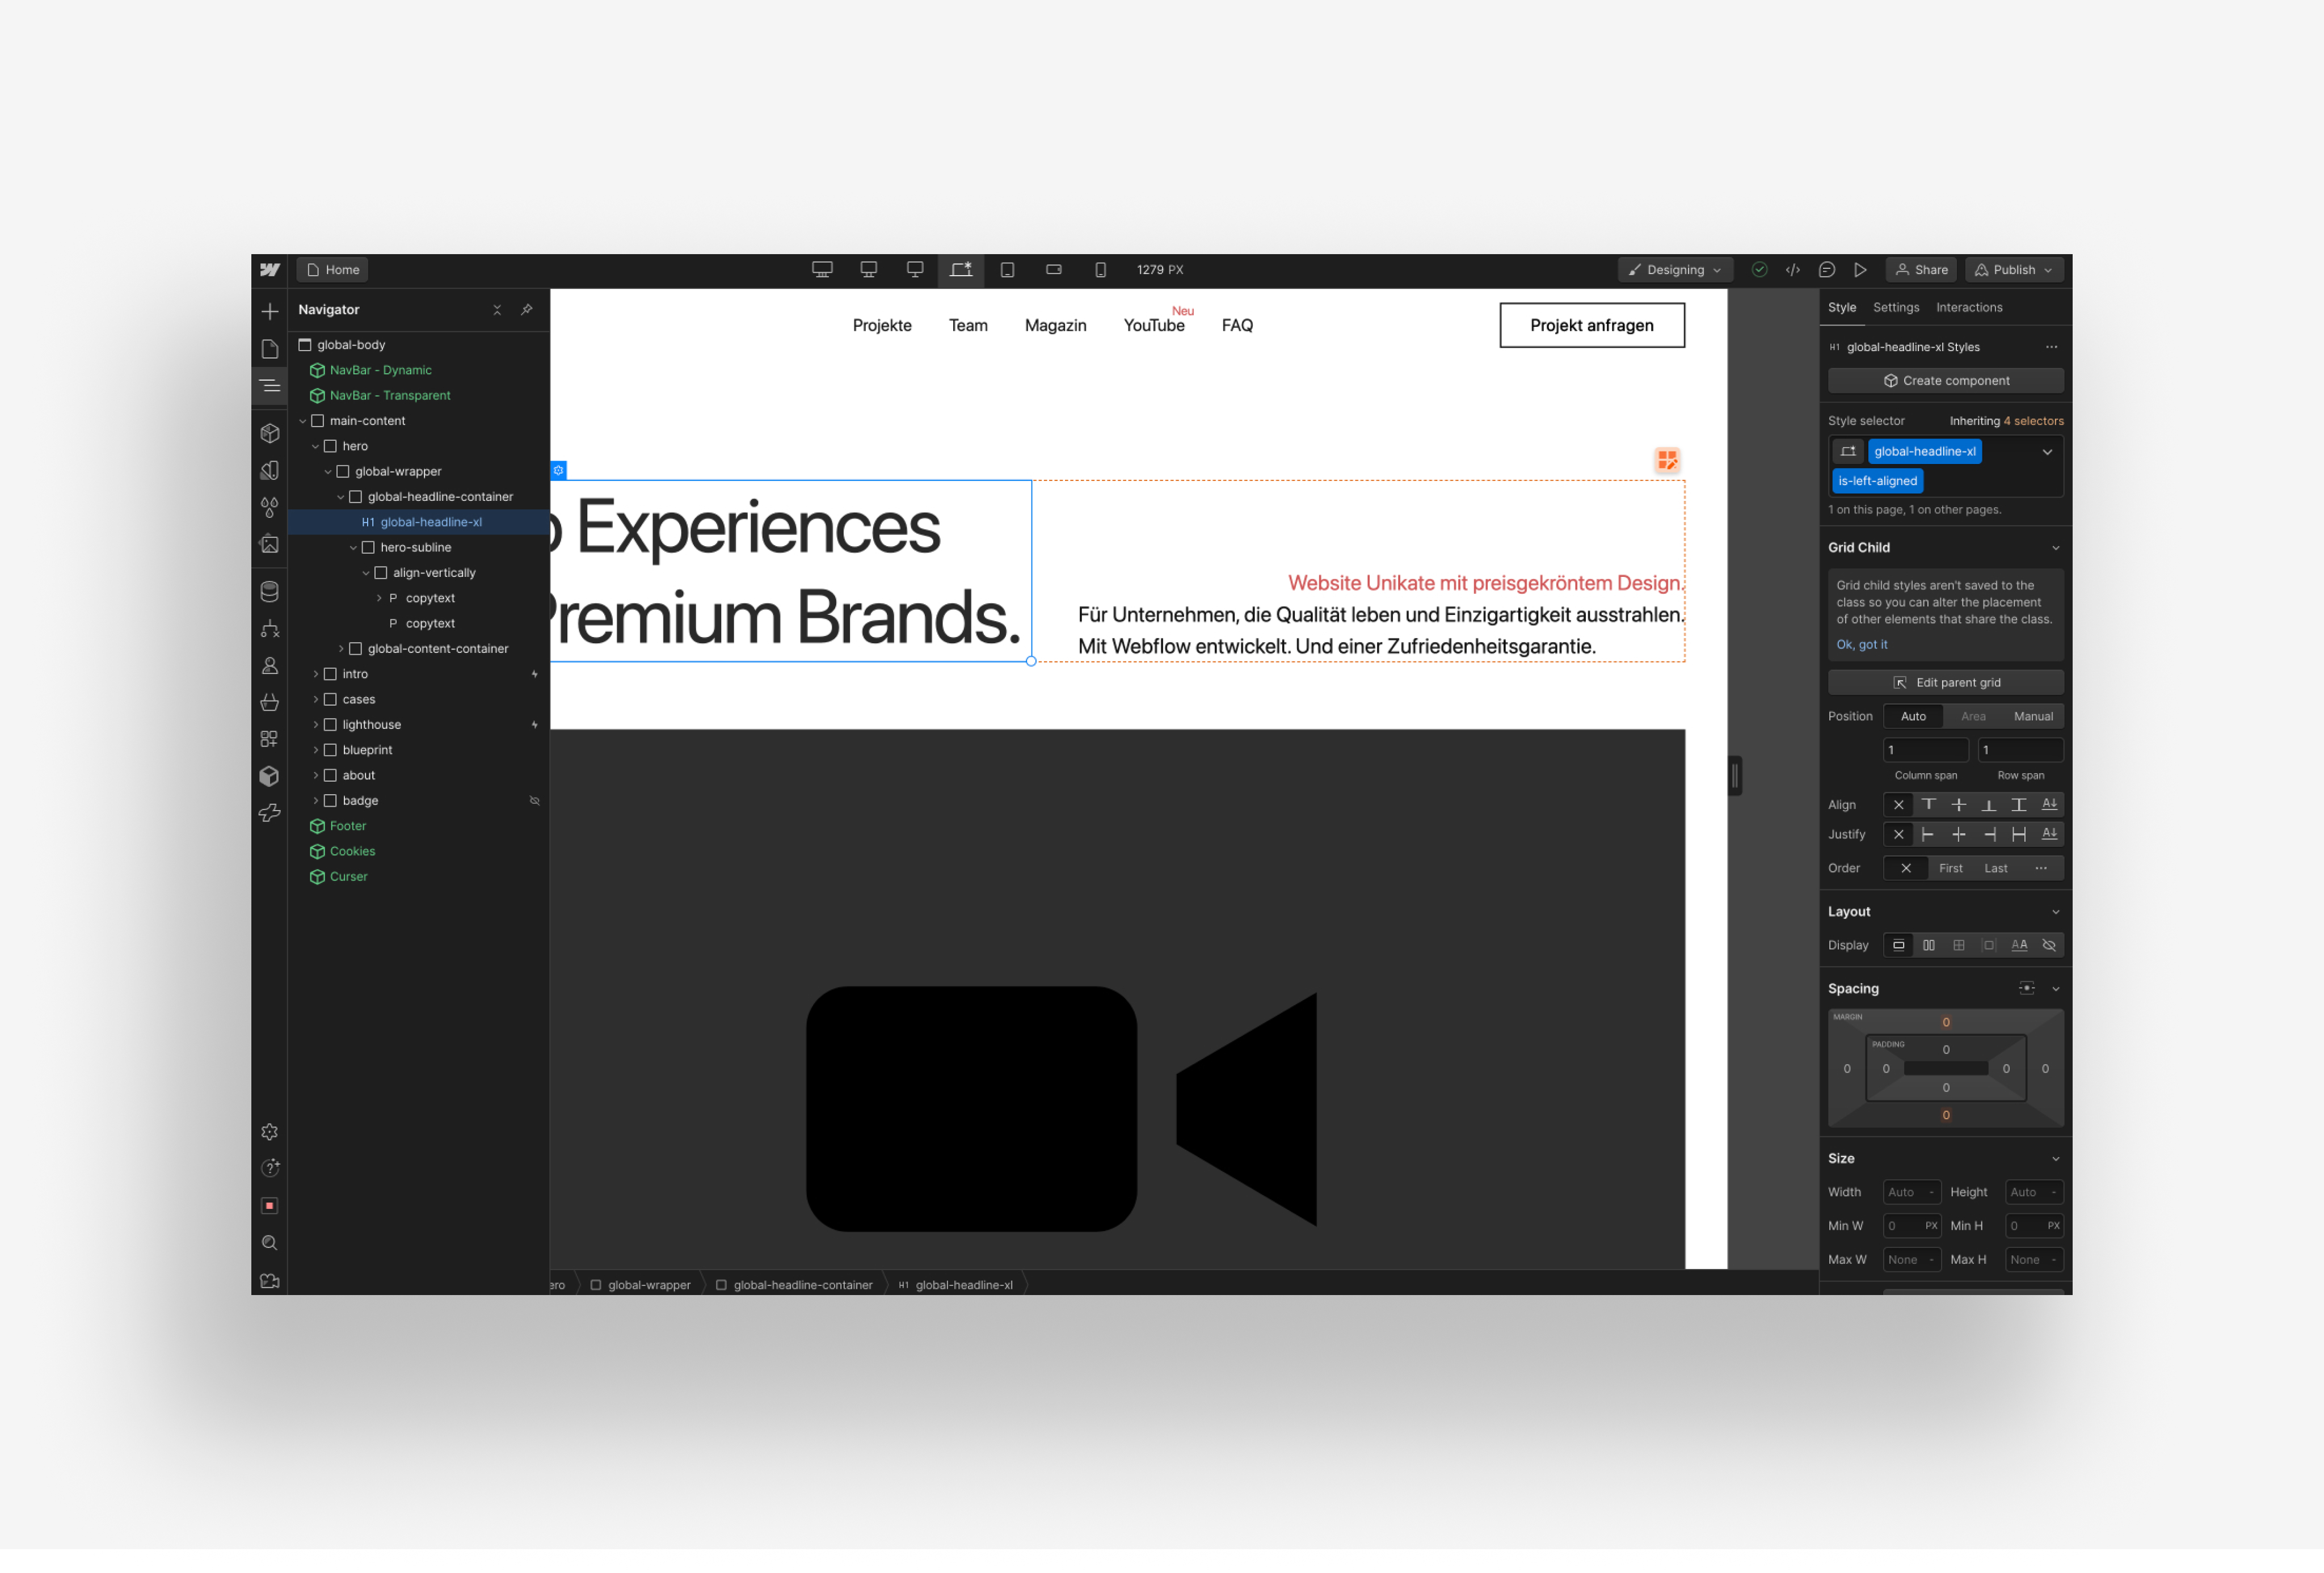Open the CMS collections database icon

pyautogui.click(x=269, y=591)
